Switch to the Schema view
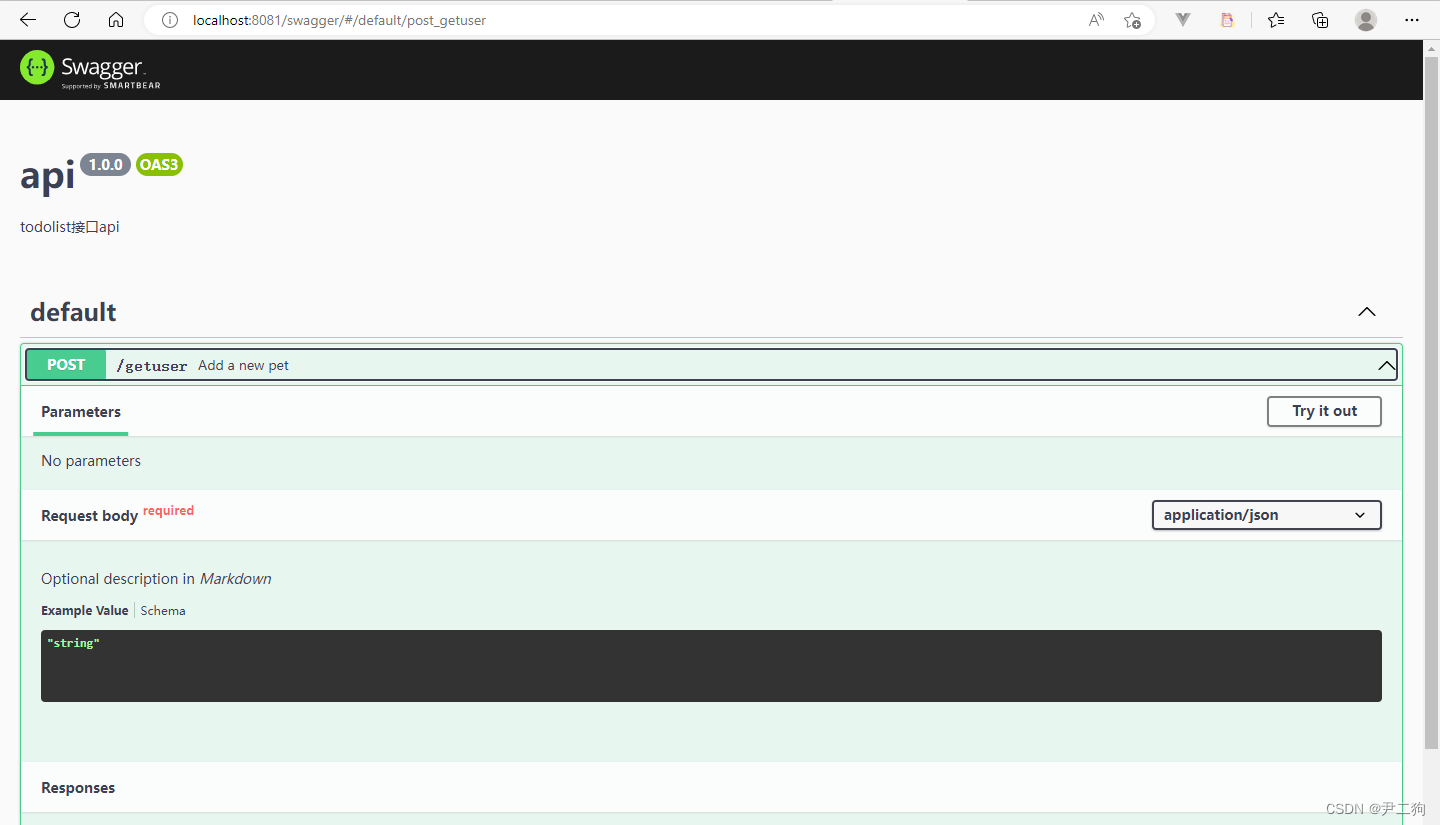Screen dimensions: 1440x825 pos(162,610)
